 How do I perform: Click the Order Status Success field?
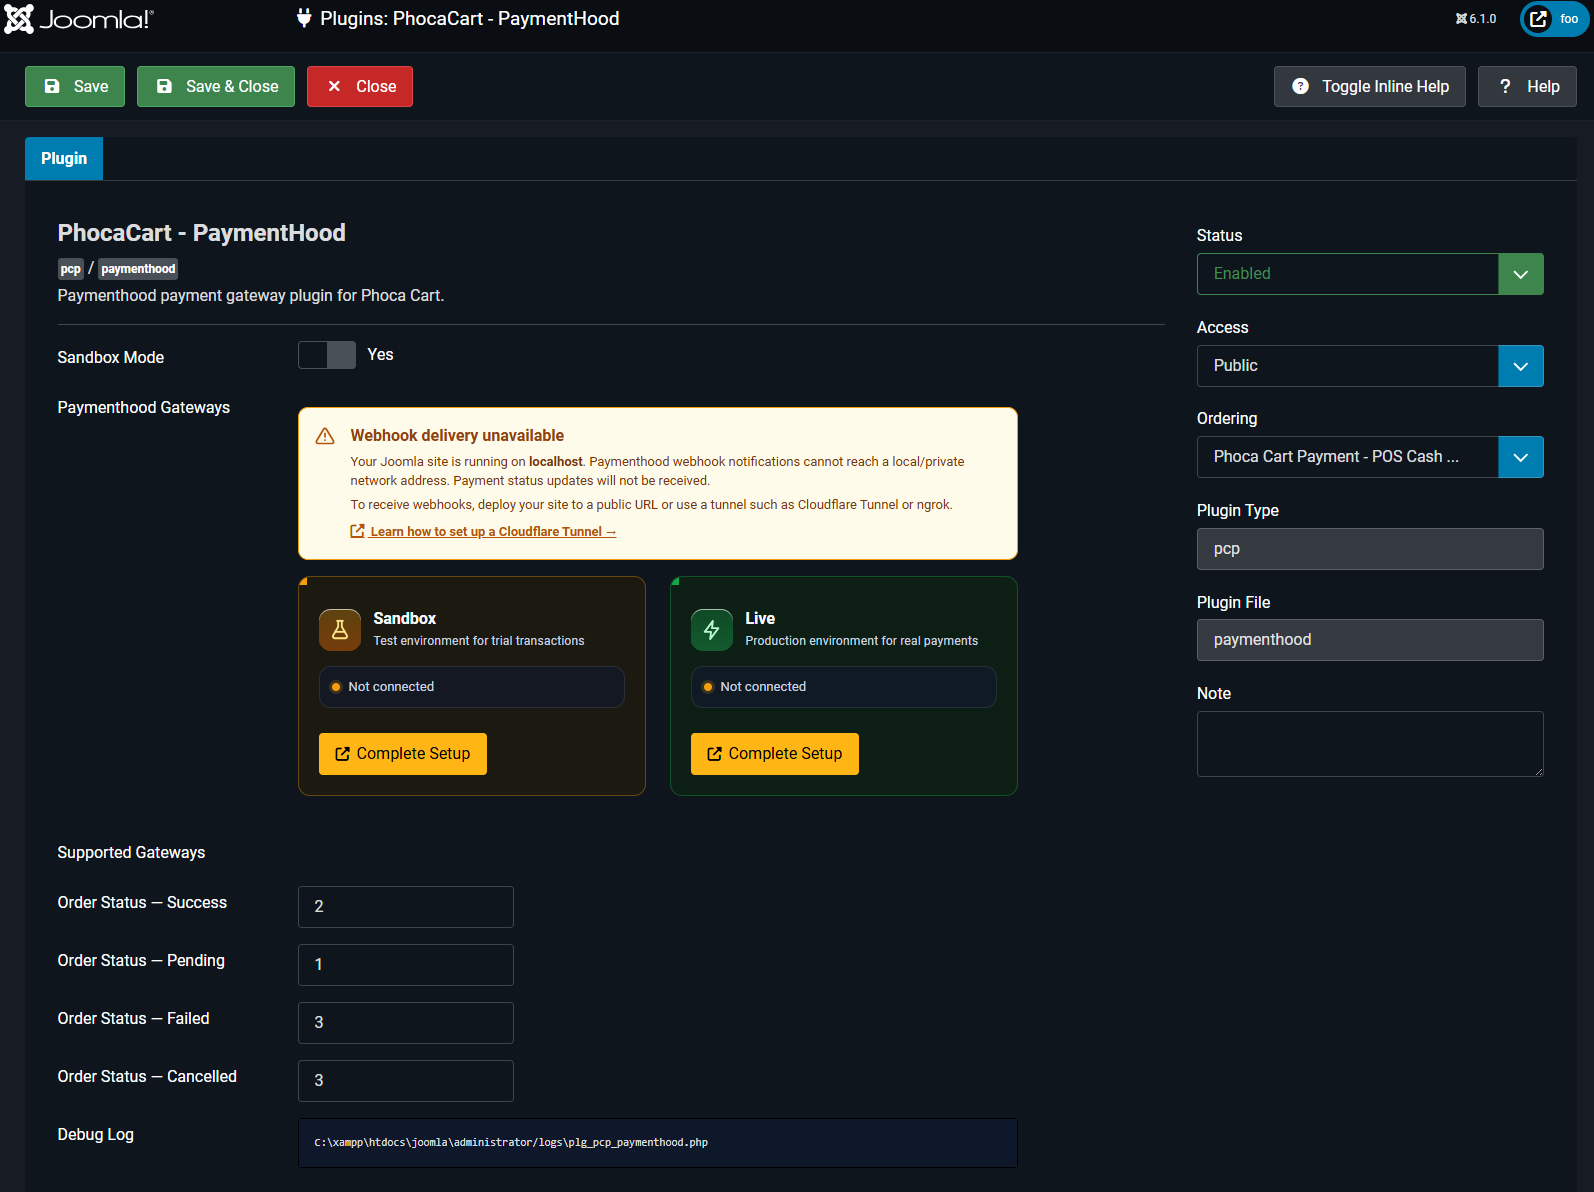pos(406,907)
